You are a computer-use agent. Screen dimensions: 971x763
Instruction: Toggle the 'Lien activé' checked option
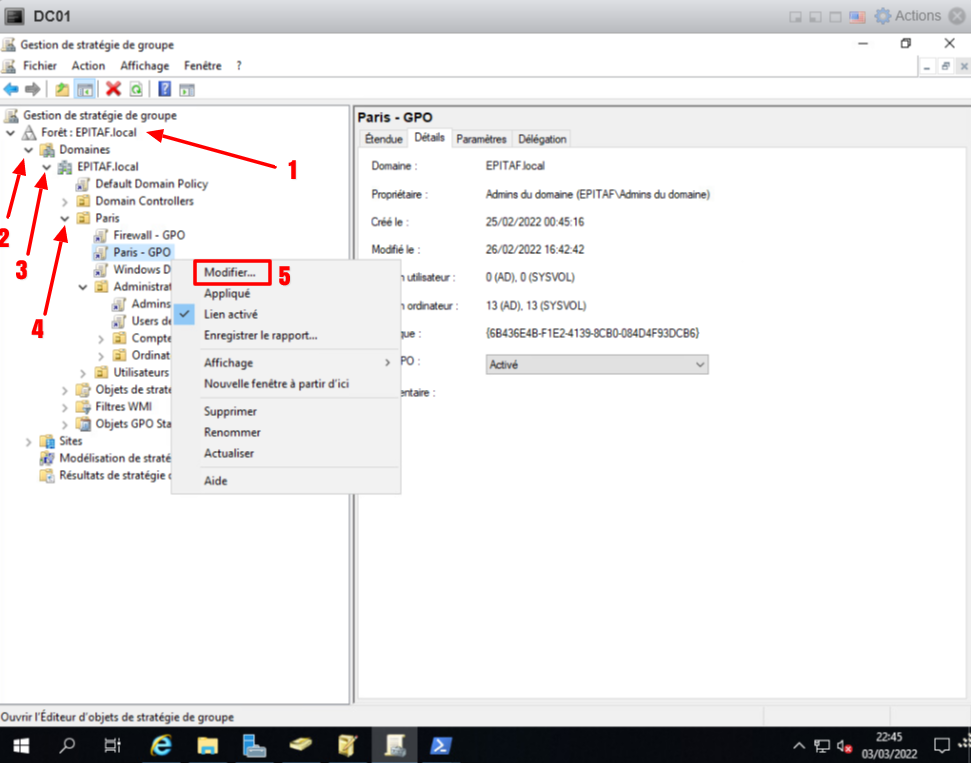(231, 314)
